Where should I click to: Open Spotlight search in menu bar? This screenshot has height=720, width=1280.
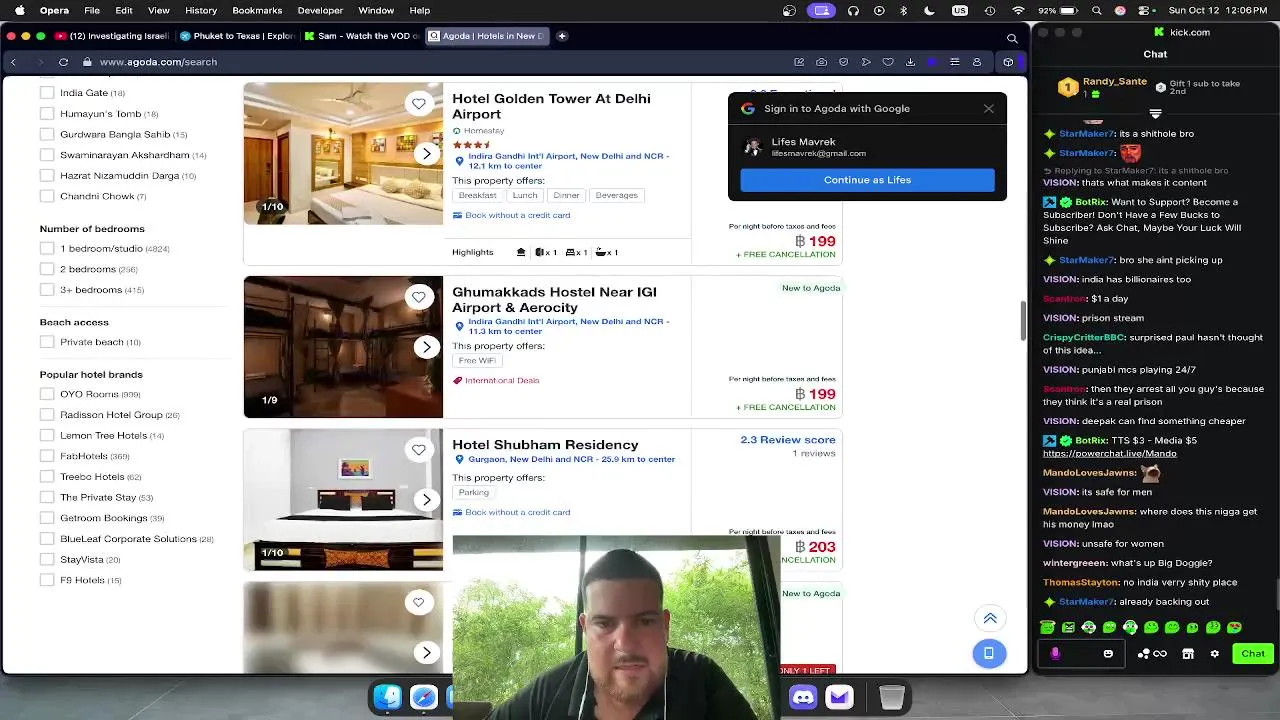[1097, 10]
